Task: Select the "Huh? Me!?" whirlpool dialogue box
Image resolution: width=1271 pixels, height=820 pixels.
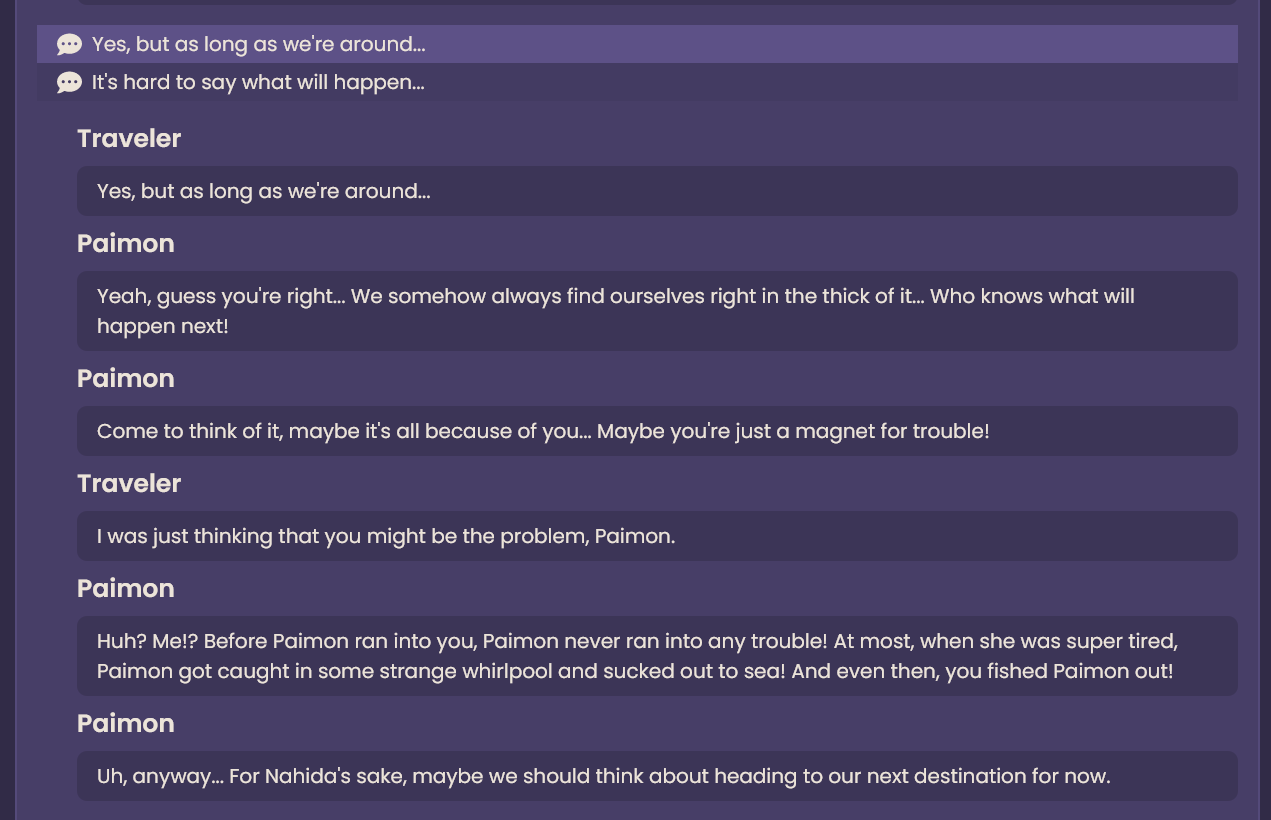Action: point(656,656)
